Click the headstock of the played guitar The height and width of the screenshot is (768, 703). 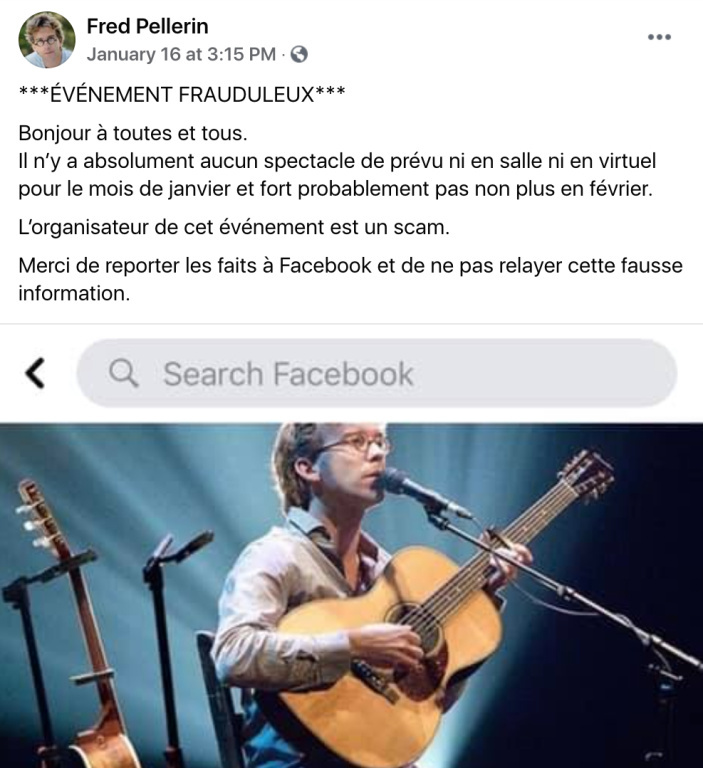point(588,475)
